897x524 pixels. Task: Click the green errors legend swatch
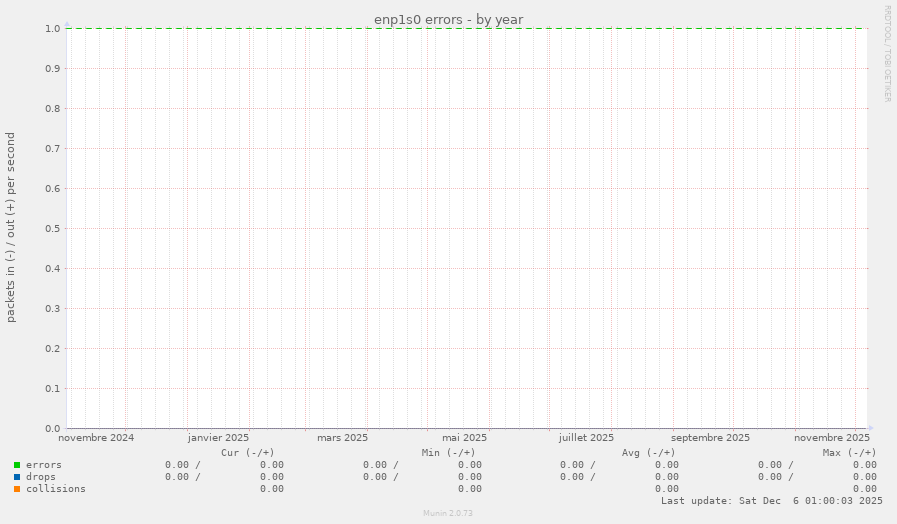click(17, 465)
